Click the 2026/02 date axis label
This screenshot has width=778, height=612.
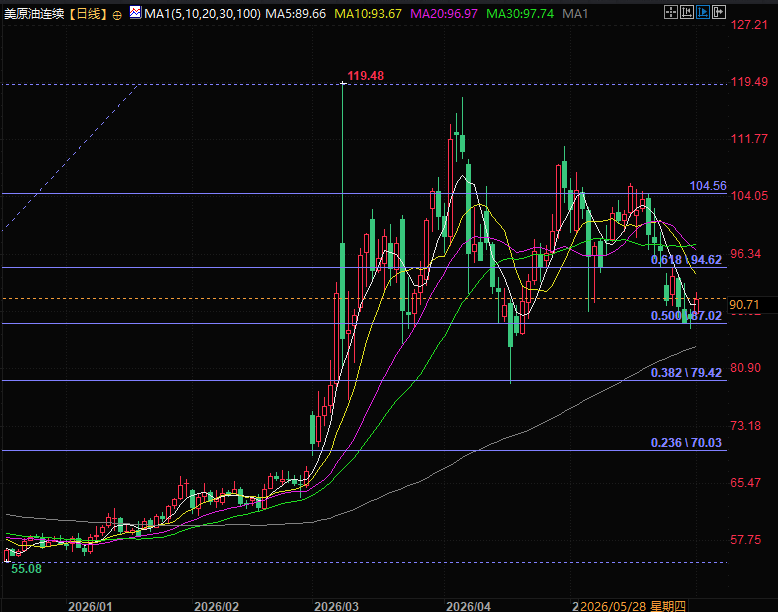click(x=216, y=606)
